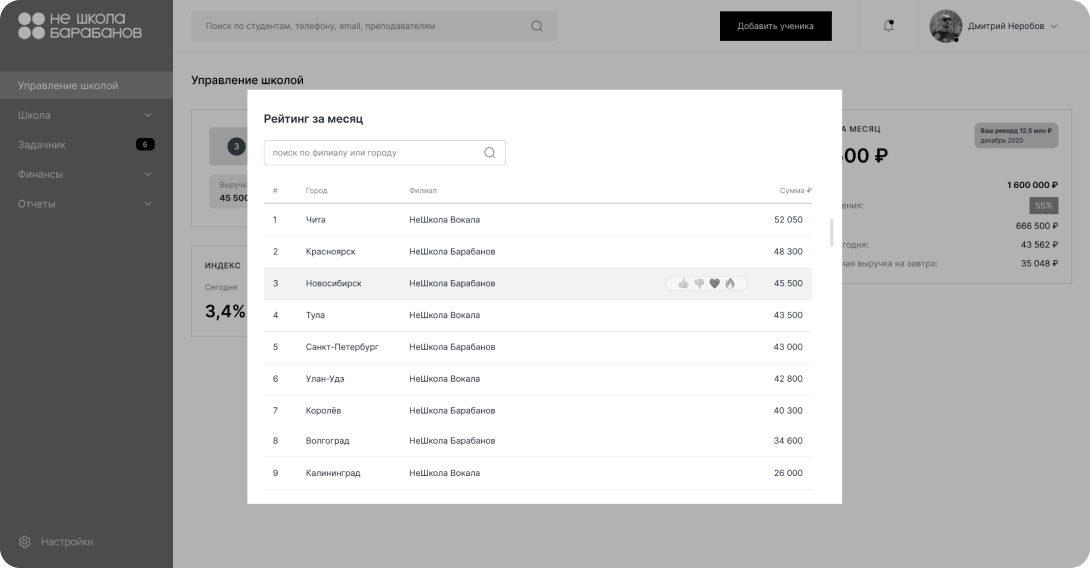Click magnifier icon in branch search field
The height and width of the screenshot is (568, 1090).
pos(490,153)
